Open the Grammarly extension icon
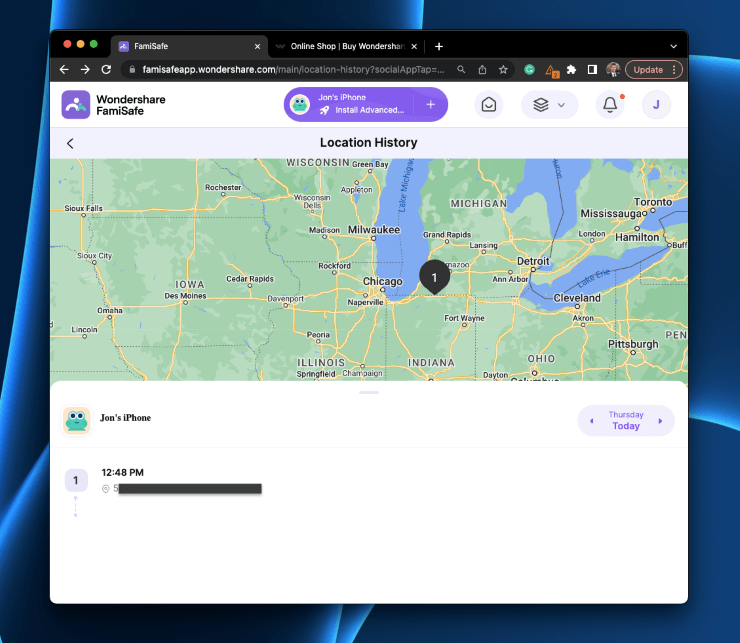 point(530,69)
